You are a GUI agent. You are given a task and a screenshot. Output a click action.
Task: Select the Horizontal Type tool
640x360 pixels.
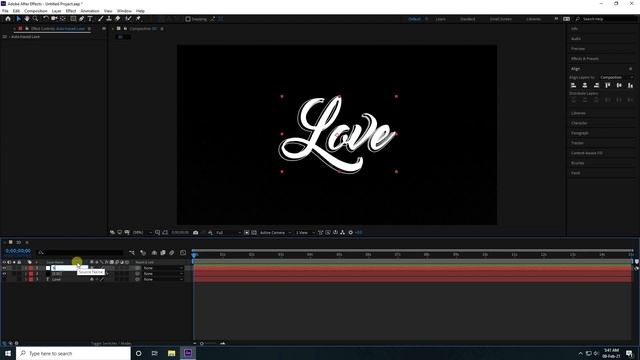(90, 19)
